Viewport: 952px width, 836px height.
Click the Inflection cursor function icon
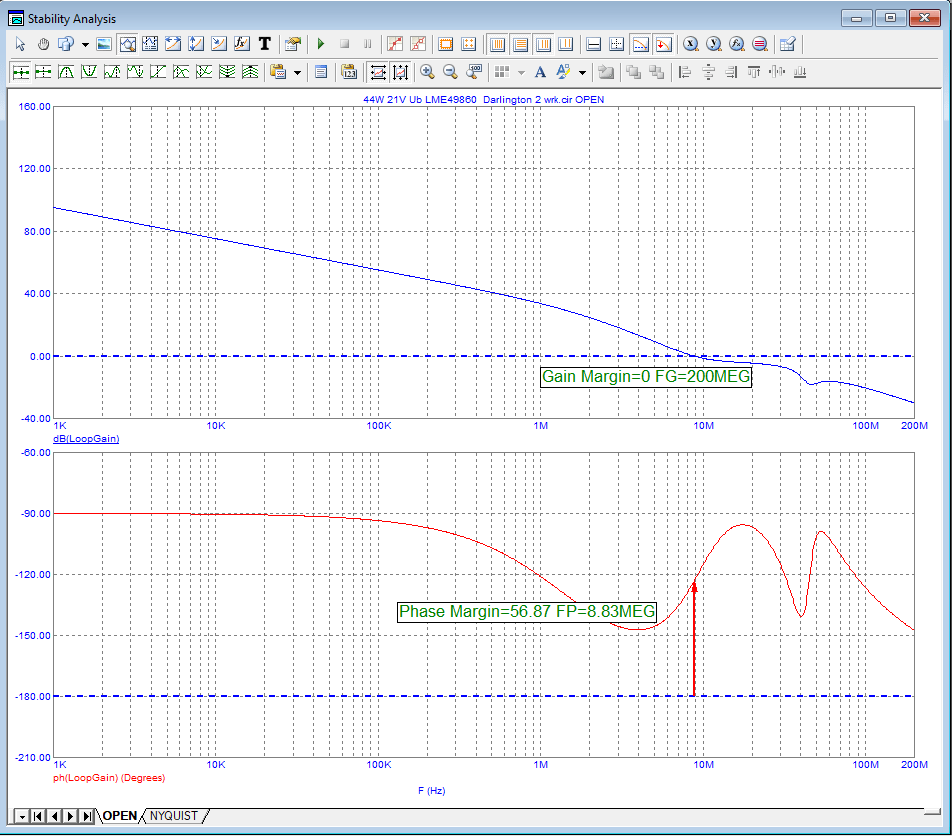158,72
